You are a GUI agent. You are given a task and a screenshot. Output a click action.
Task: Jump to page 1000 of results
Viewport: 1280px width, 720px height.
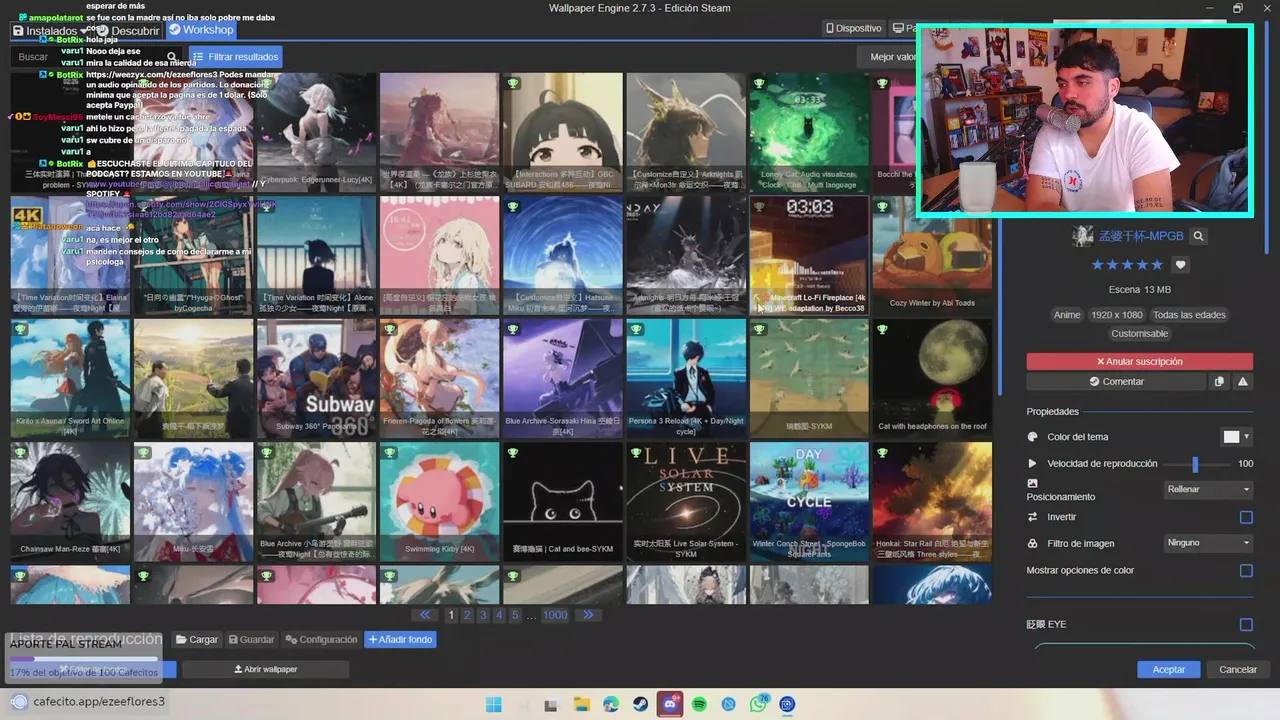pyautogui.click(x=555, y=615)
